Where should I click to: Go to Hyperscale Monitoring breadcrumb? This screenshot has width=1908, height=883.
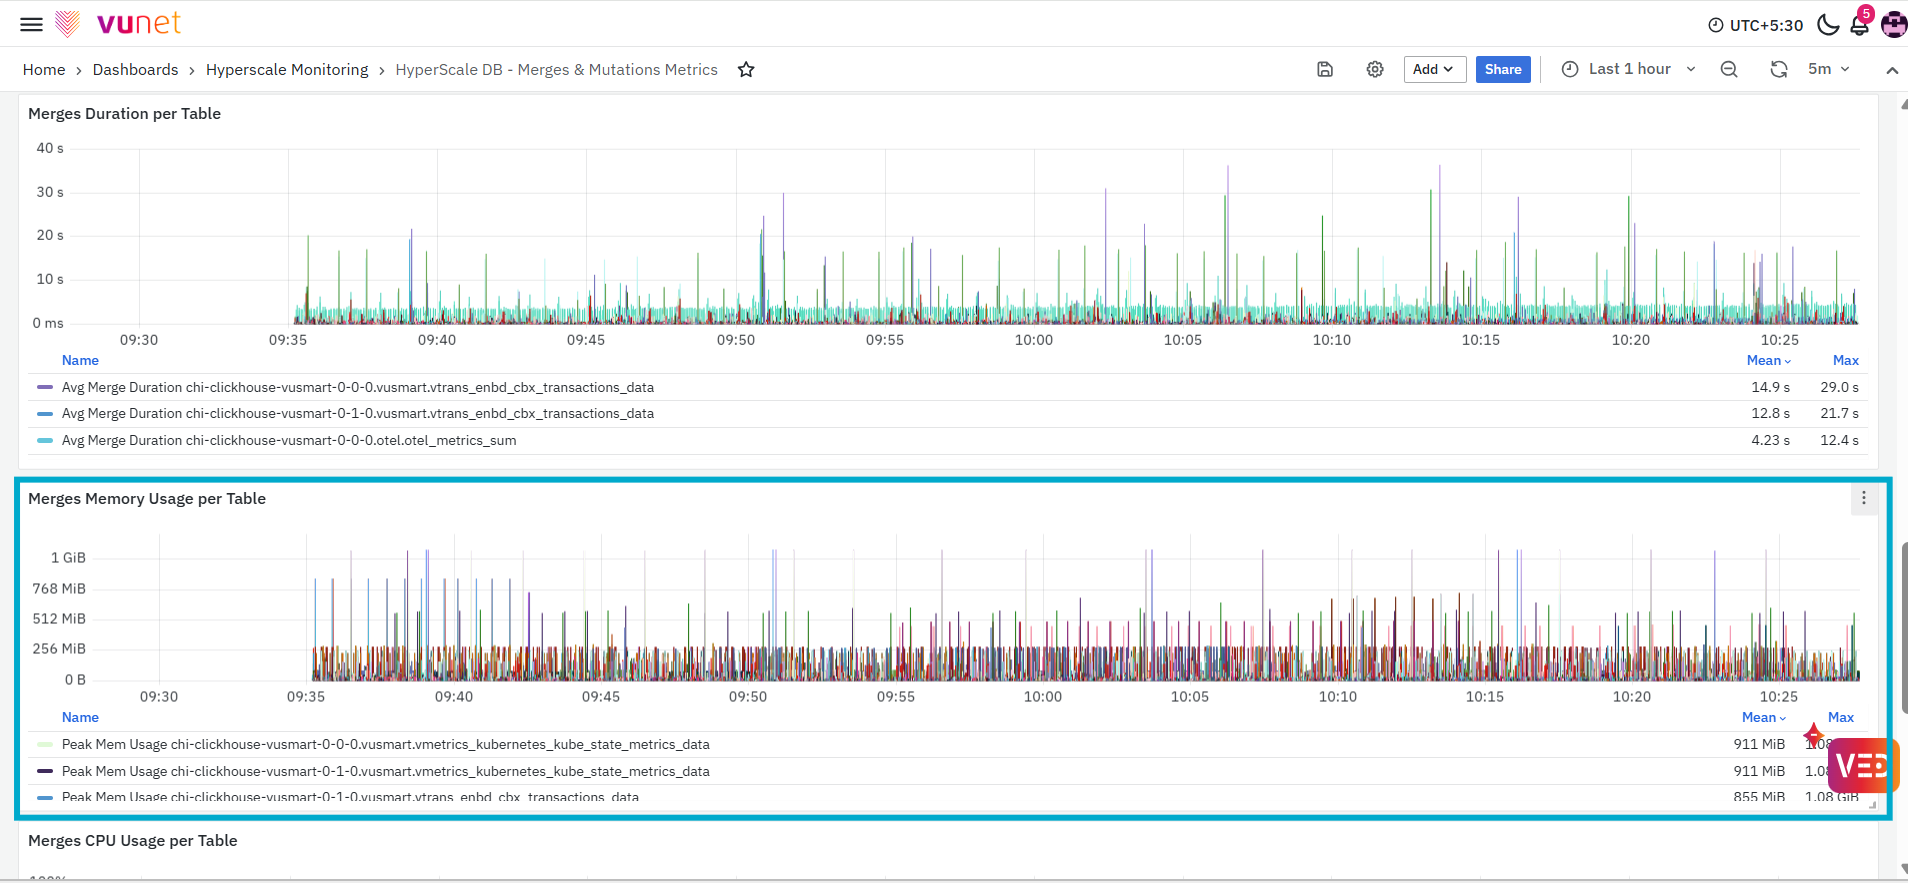[287, 70]
